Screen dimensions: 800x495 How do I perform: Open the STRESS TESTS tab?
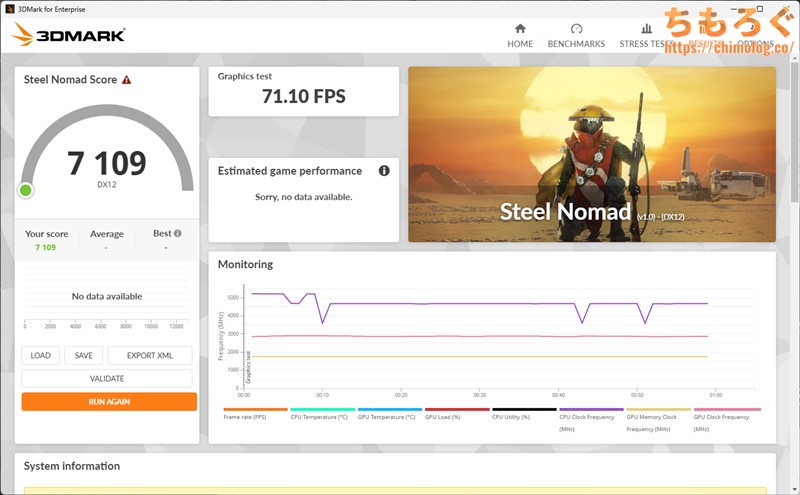coord(646,36)
